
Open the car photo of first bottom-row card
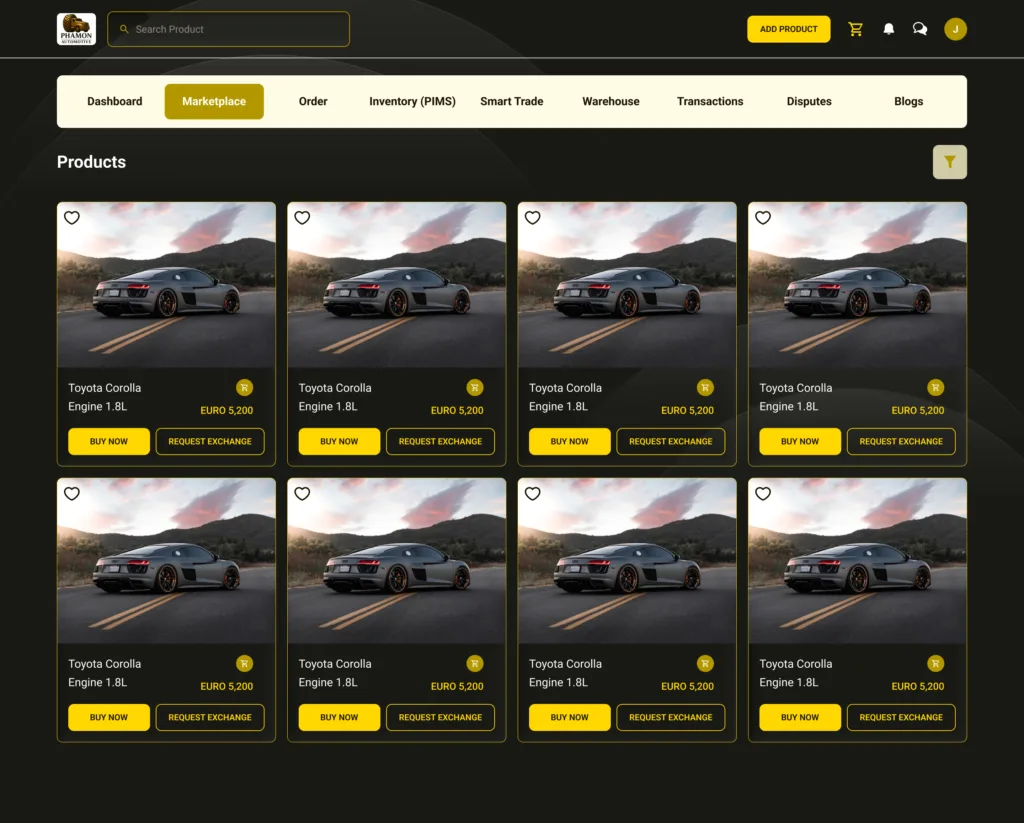pos(167,561)
